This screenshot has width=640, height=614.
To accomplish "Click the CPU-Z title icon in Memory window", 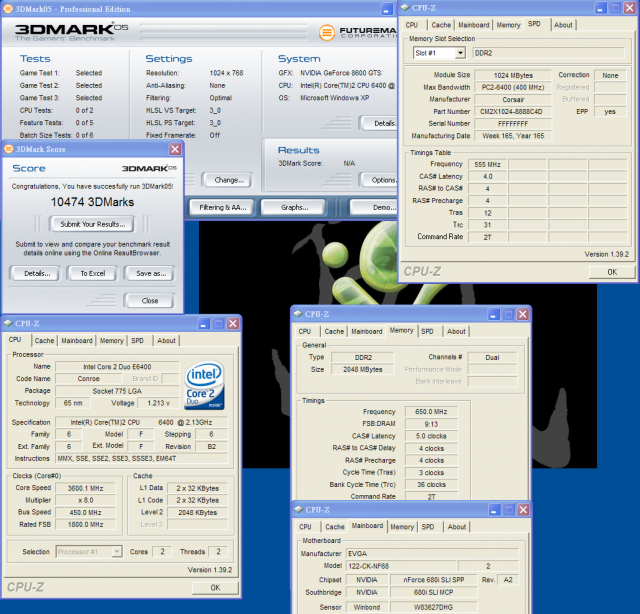I will pyautogui.click(x=298, y=314).
